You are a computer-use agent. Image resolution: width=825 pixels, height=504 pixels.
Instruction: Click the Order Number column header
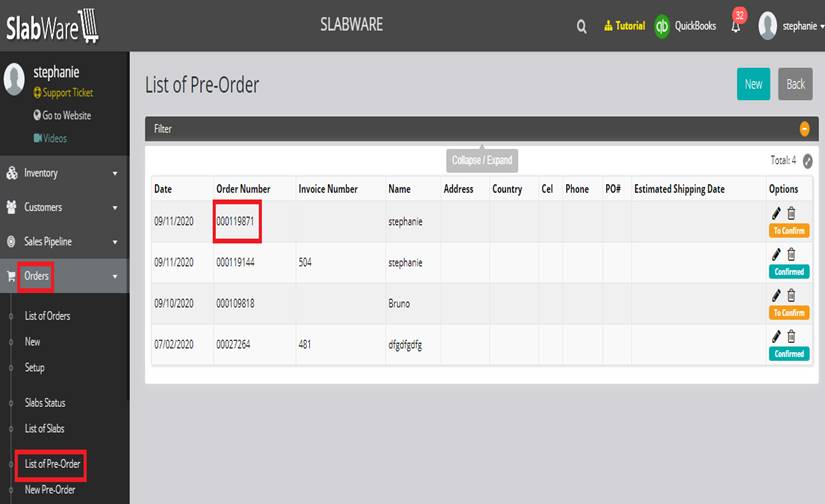243,188
